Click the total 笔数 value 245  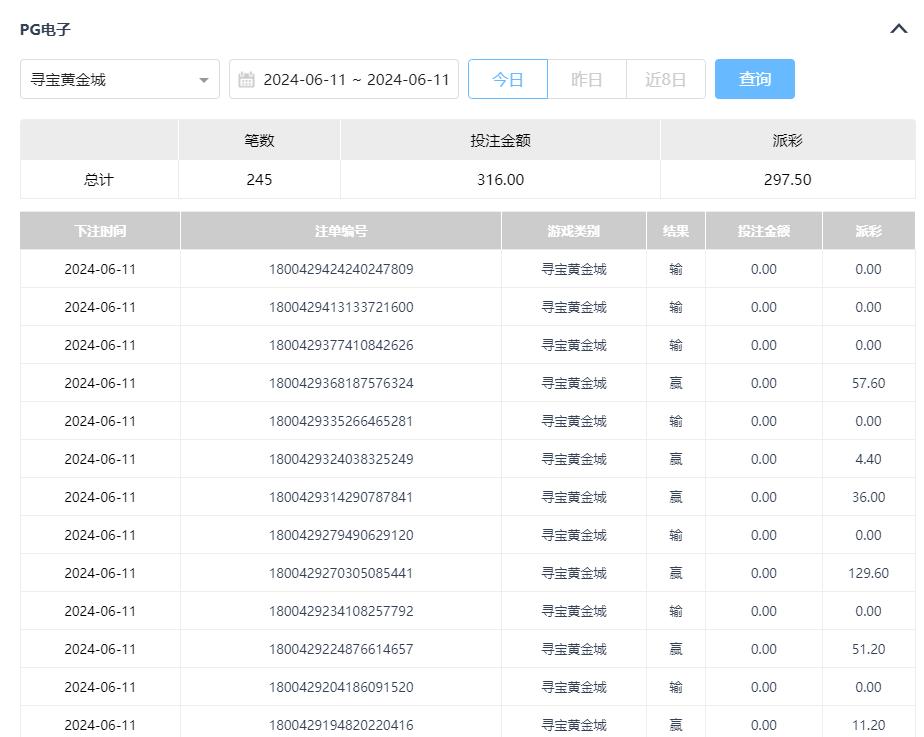point(259,180)
